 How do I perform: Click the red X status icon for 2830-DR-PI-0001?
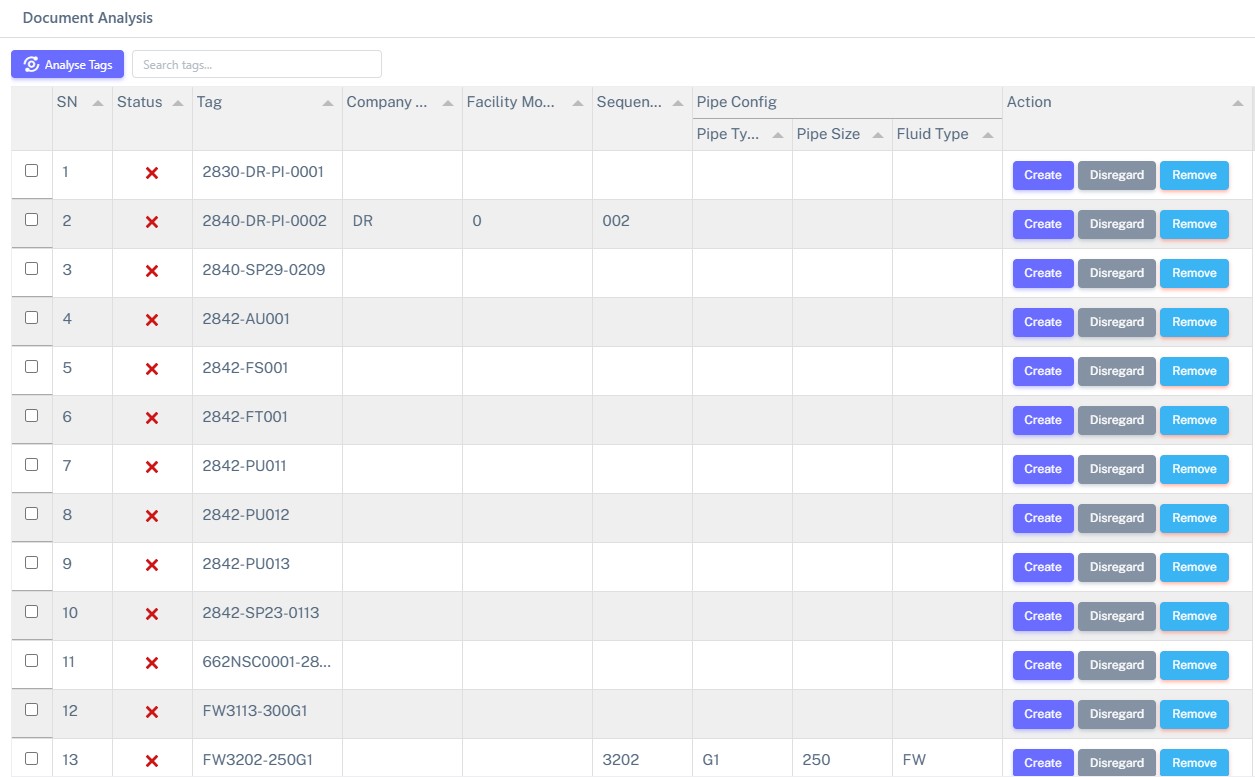click(151, 172)
